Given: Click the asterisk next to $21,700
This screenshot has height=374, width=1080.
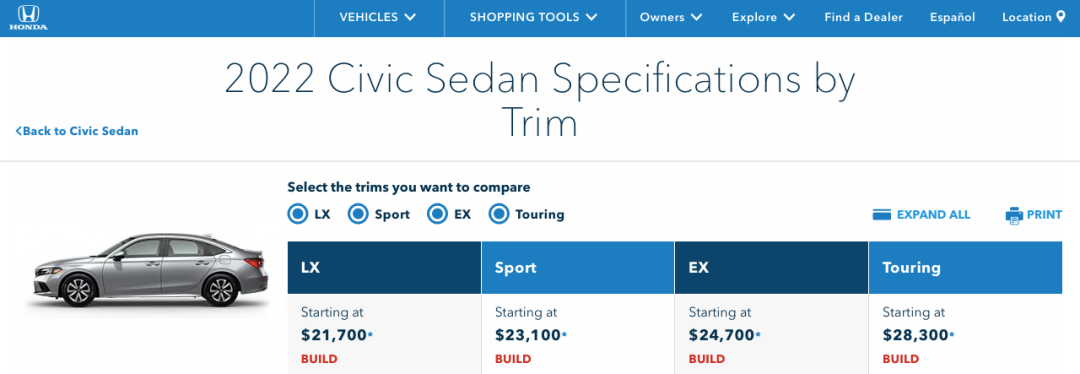Looking at the screenshot, I should [x=371, y=335].
